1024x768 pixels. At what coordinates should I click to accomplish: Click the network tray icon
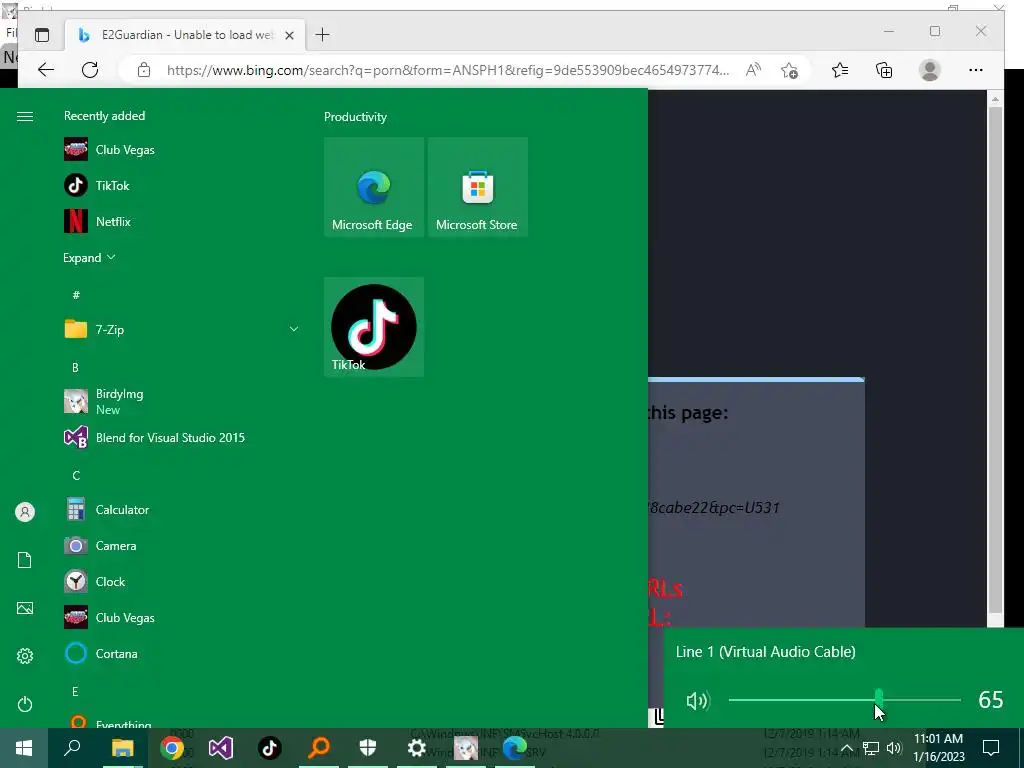click(871, 748)
